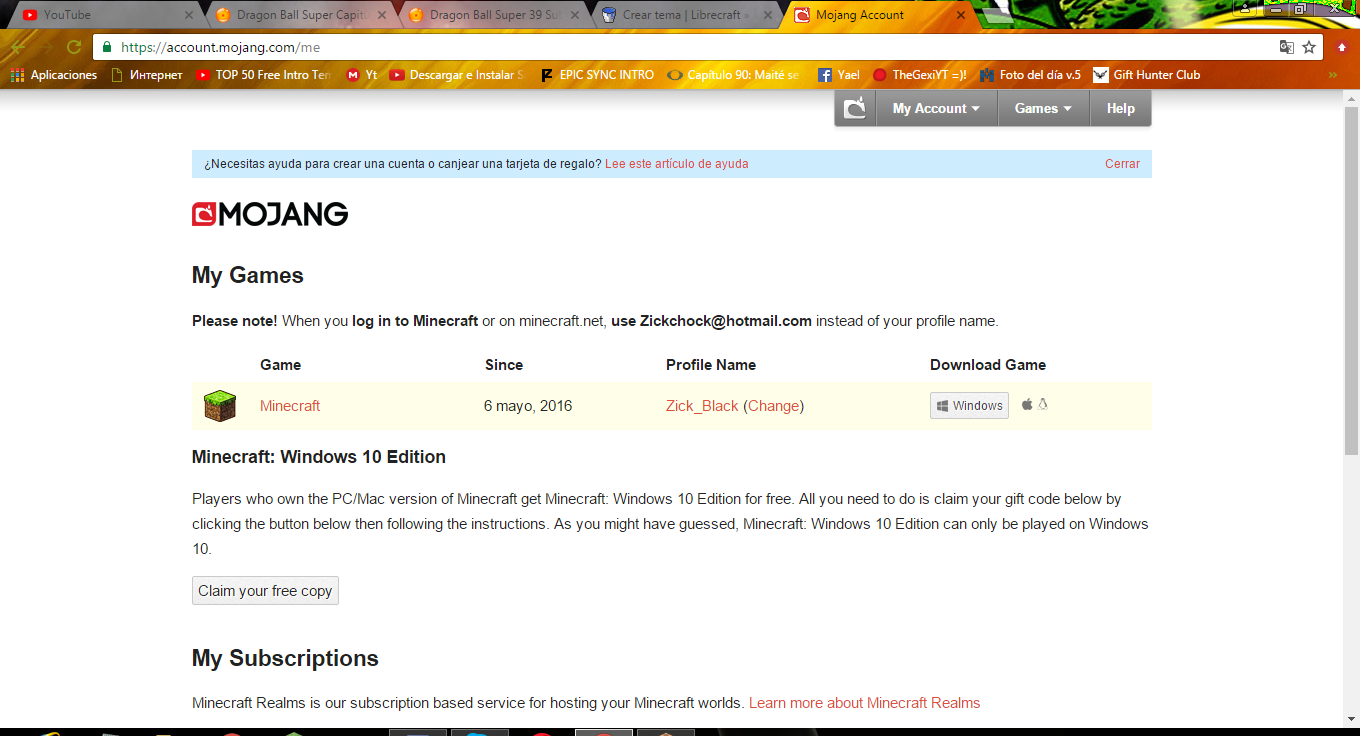
Task: Open Aplicaciones apps shortcut
Action: pyautogui.click(x=54, y=75)
